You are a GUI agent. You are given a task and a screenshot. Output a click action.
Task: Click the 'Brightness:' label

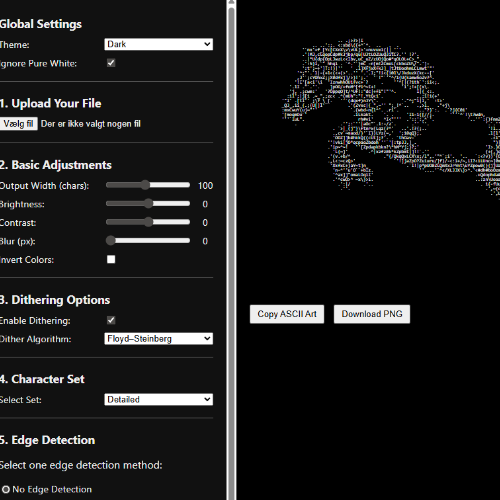click(x=22, y=205)
